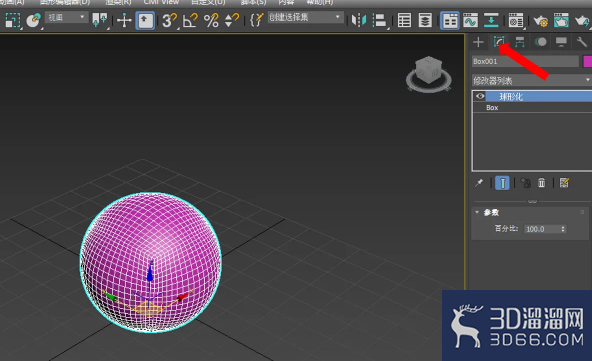Image resolution: width=592 pixels, height=361 pixels.
Task: Switch to the Display panel tab
Action: [x=561, y=42]
